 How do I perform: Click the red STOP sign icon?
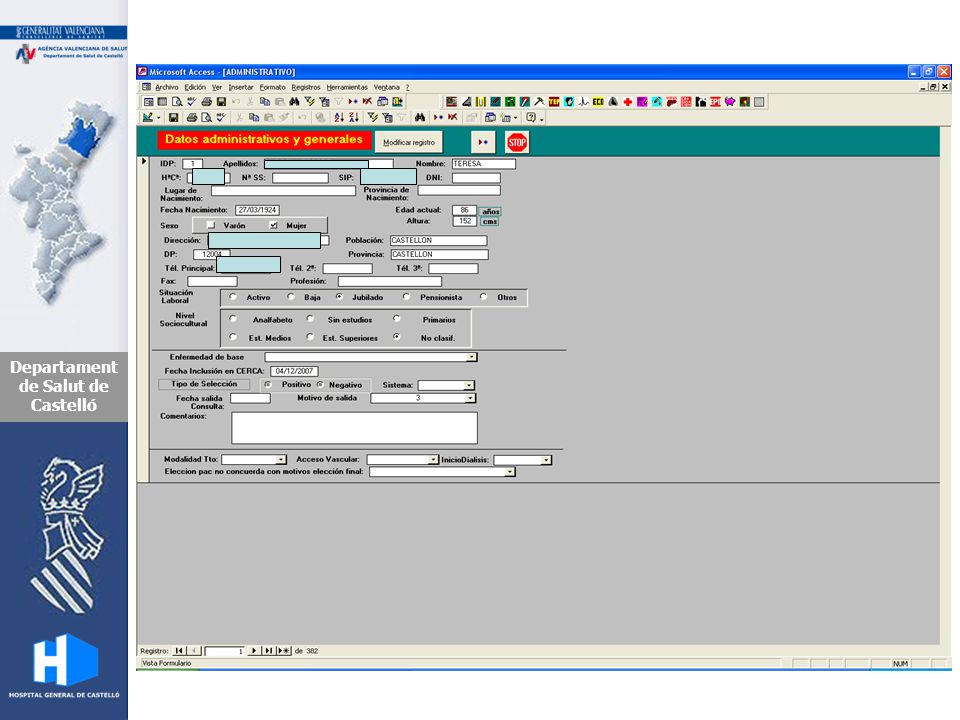(x=517, y=142)
